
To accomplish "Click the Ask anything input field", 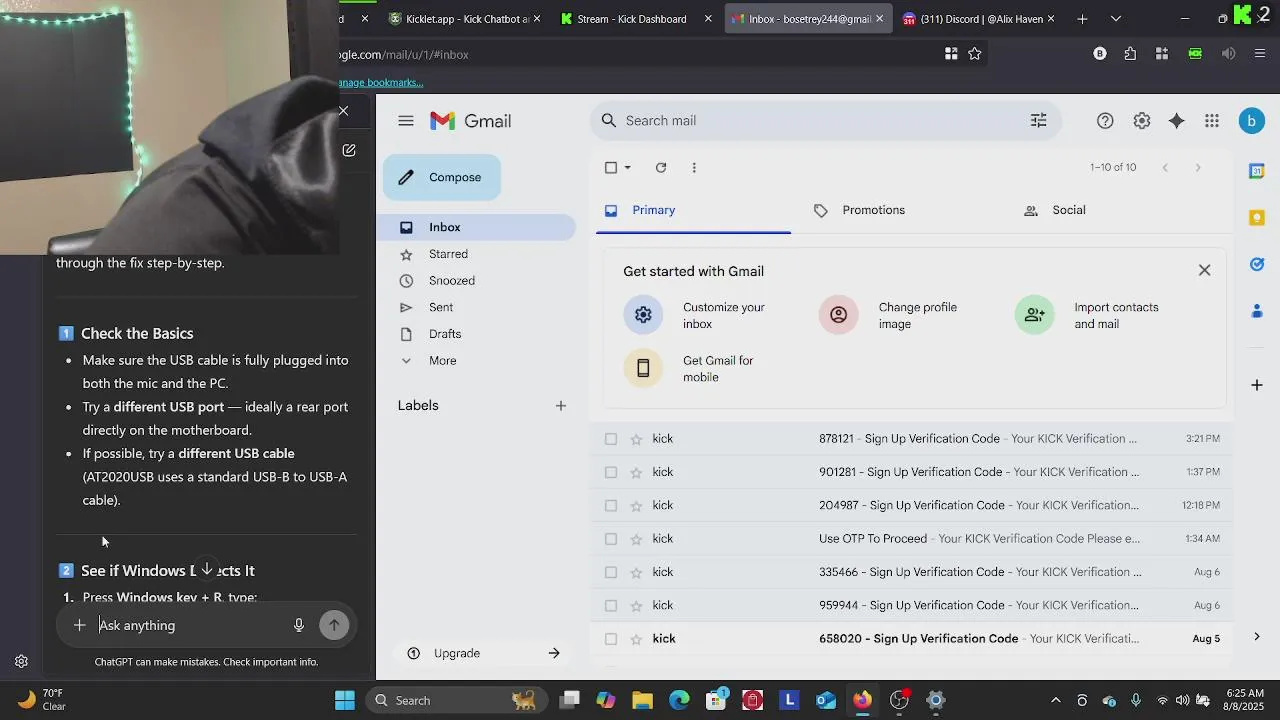I will tap(190, 626).
